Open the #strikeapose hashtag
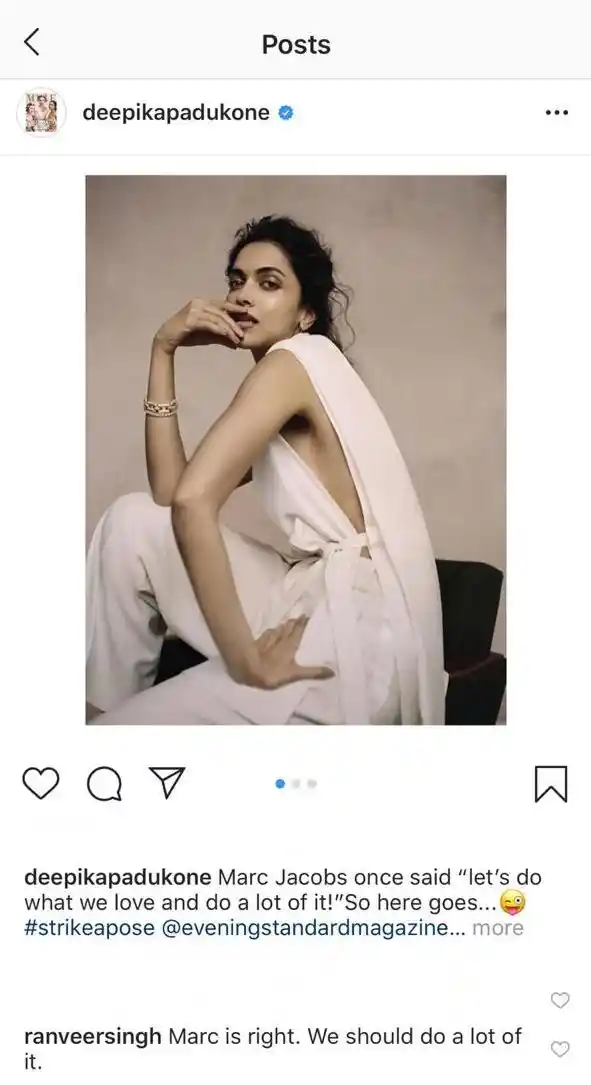591x1085 pixels. coord(89,928)
